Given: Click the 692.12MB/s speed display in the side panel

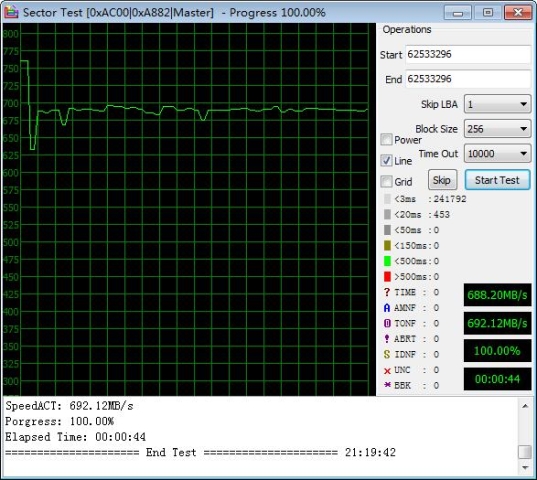Looking at the screenshot, I should tap(497, 323).
